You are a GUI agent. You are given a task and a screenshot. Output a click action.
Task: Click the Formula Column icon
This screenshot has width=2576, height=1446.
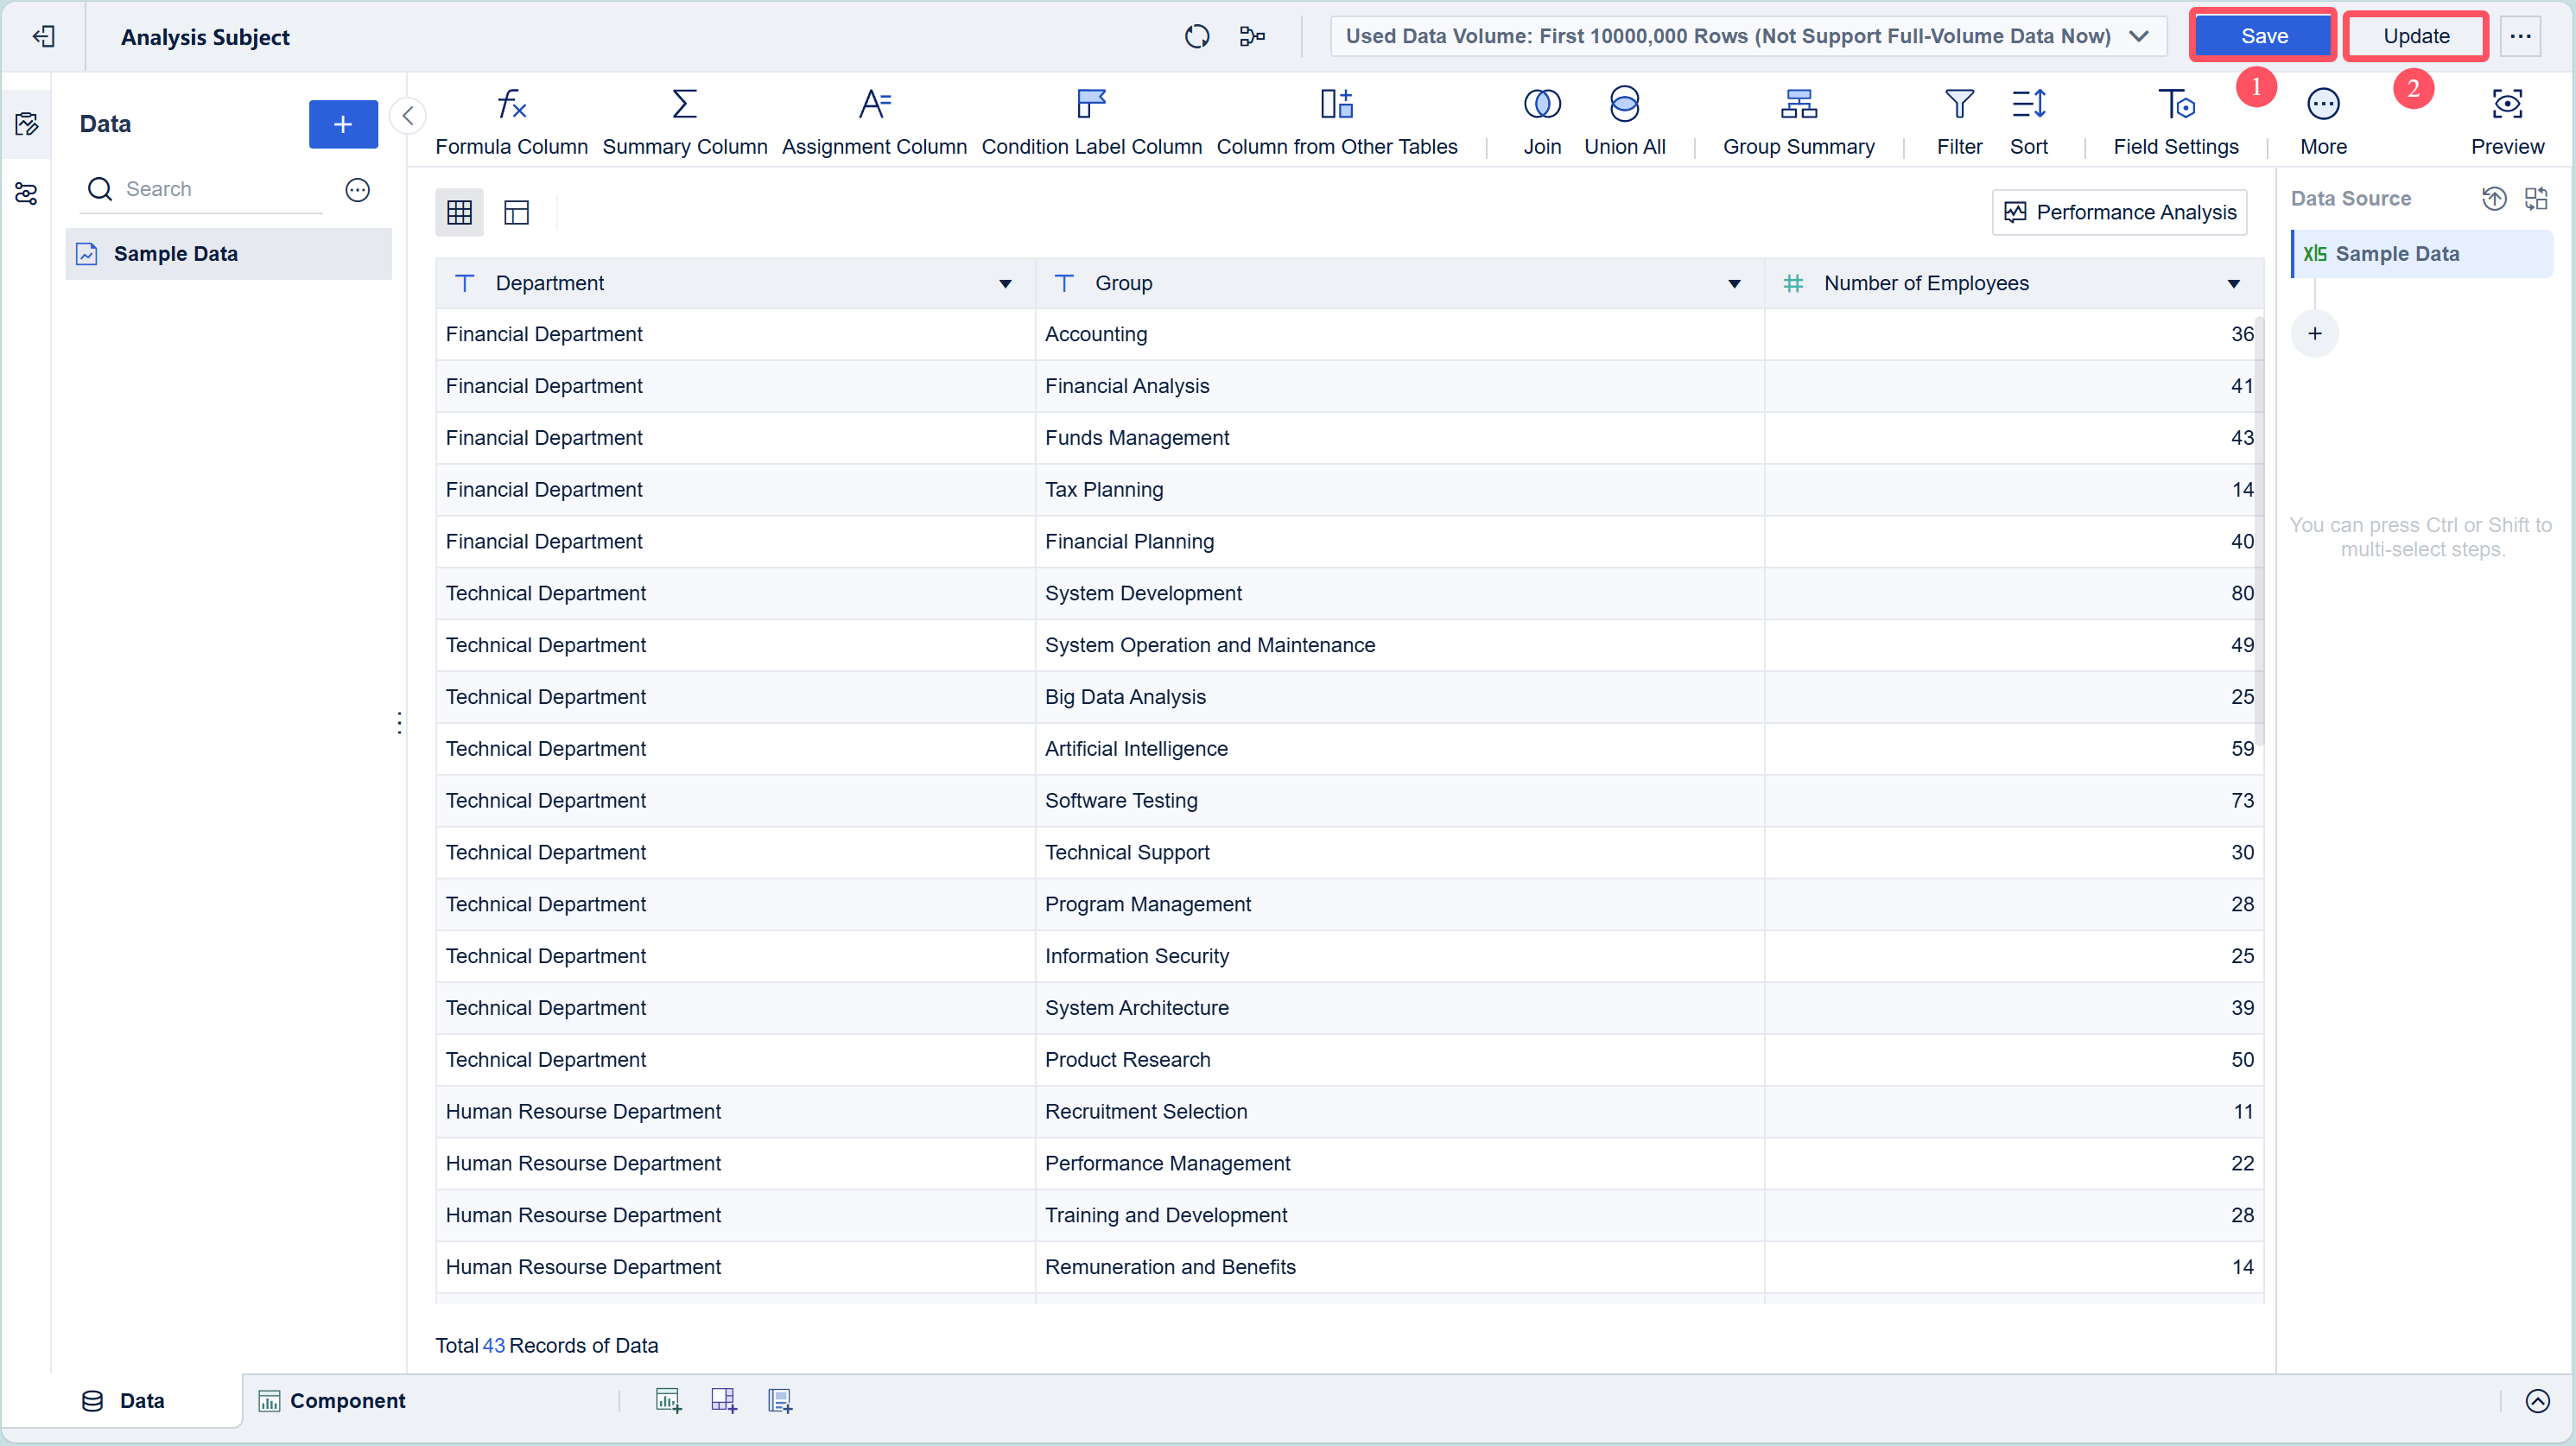pyautogui.click(x=511, y=105)
